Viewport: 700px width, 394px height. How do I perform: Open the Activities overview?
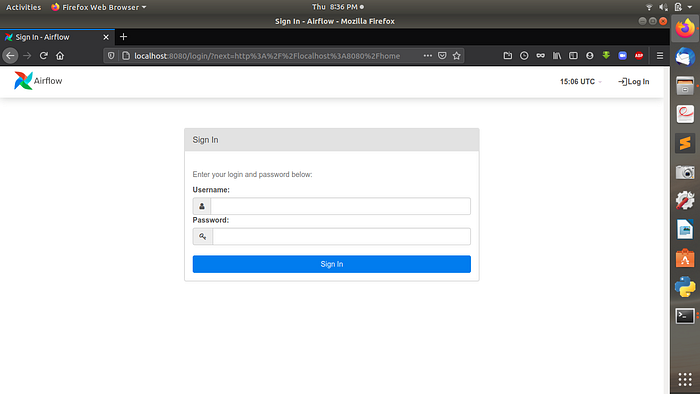coord(23,7)
